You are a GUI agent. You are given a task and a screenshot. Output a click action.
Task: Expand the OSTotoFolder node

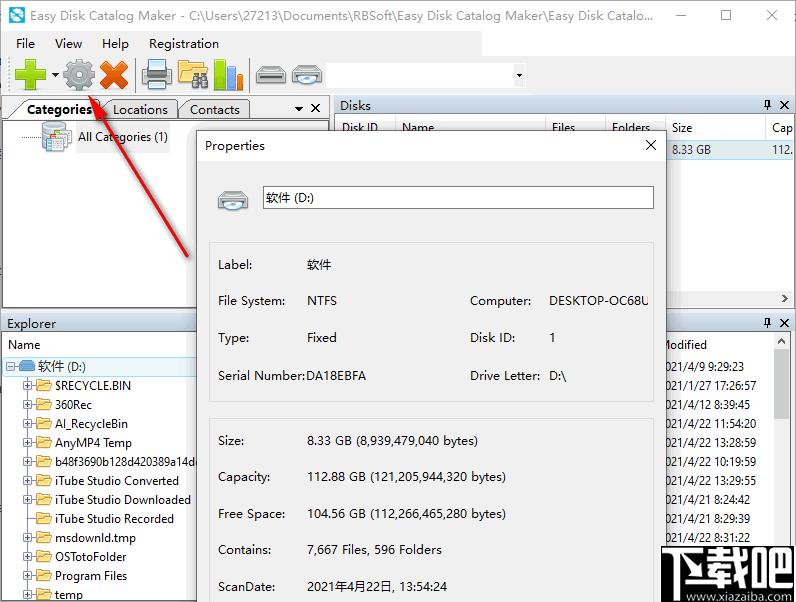coord(28,557)
